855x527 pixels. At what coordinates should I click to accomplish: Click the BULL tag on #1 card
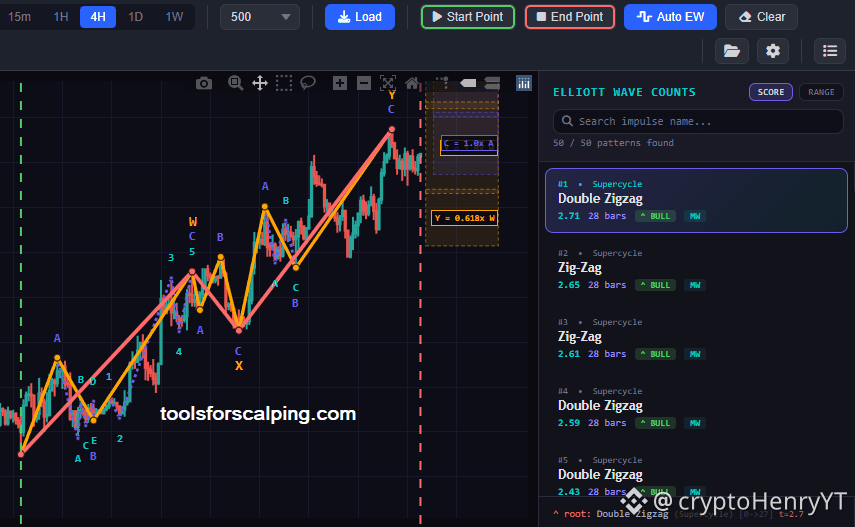click(655, 216)
